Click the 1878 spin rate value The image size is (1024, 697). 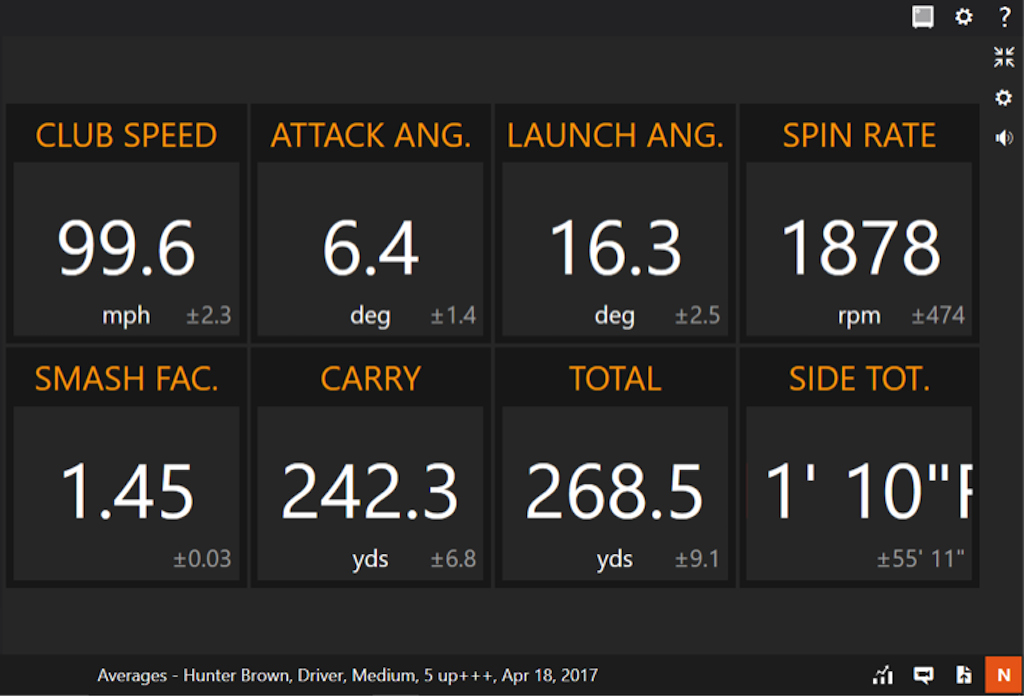[860, 248]
